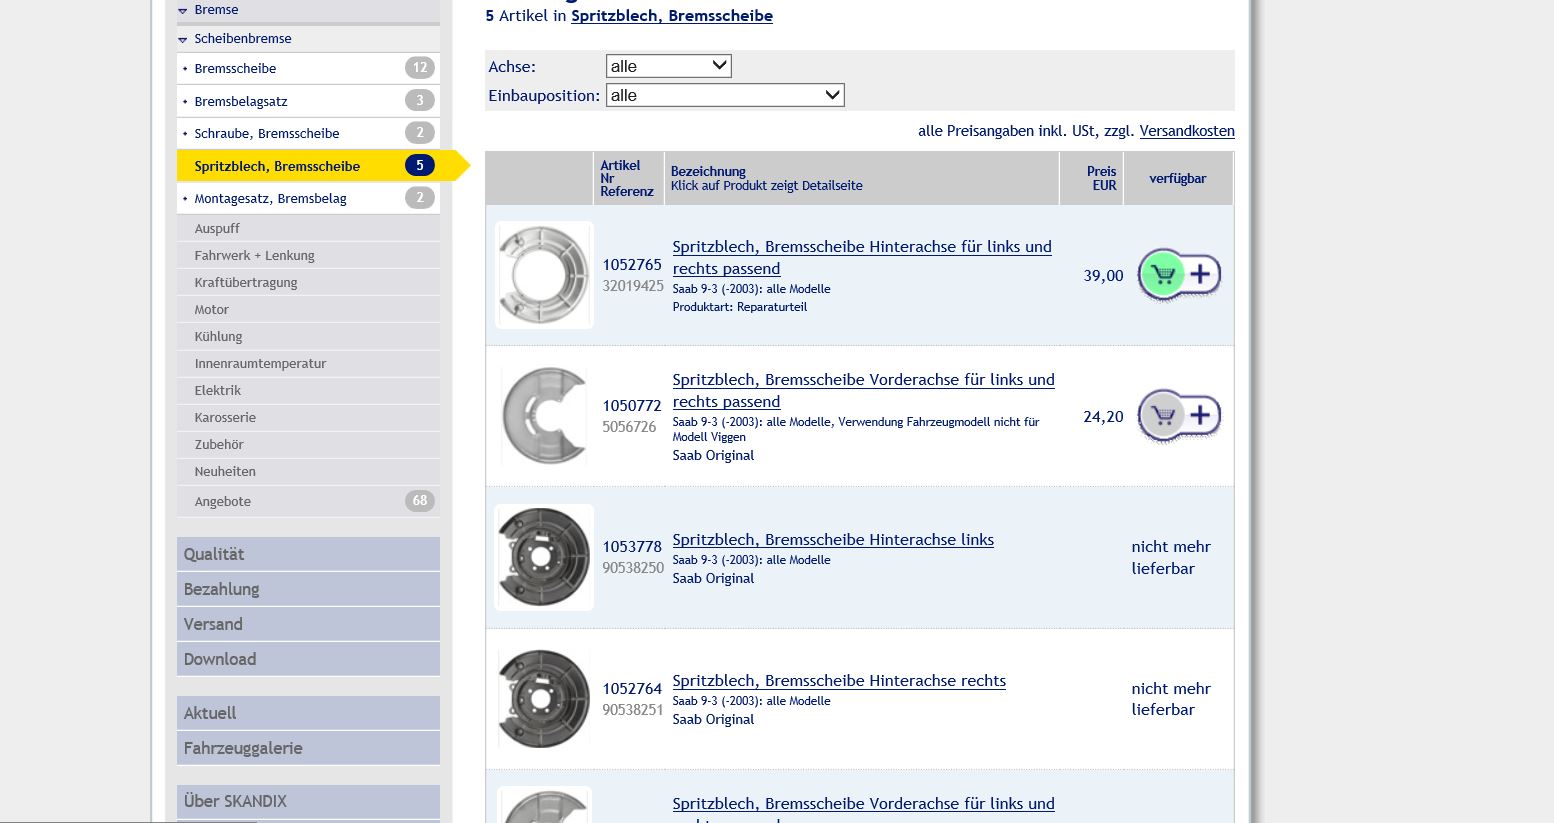Open the Kühlung category
Viewport: 1554px width, 823px height.
pyautogui.click(x=308, y=336)
